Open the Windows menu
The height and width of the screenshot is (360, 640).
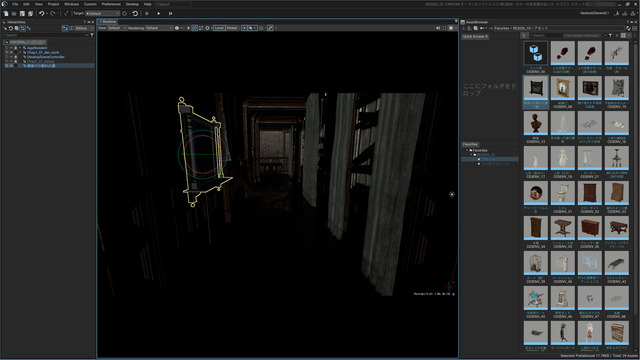tap(71, 4)
